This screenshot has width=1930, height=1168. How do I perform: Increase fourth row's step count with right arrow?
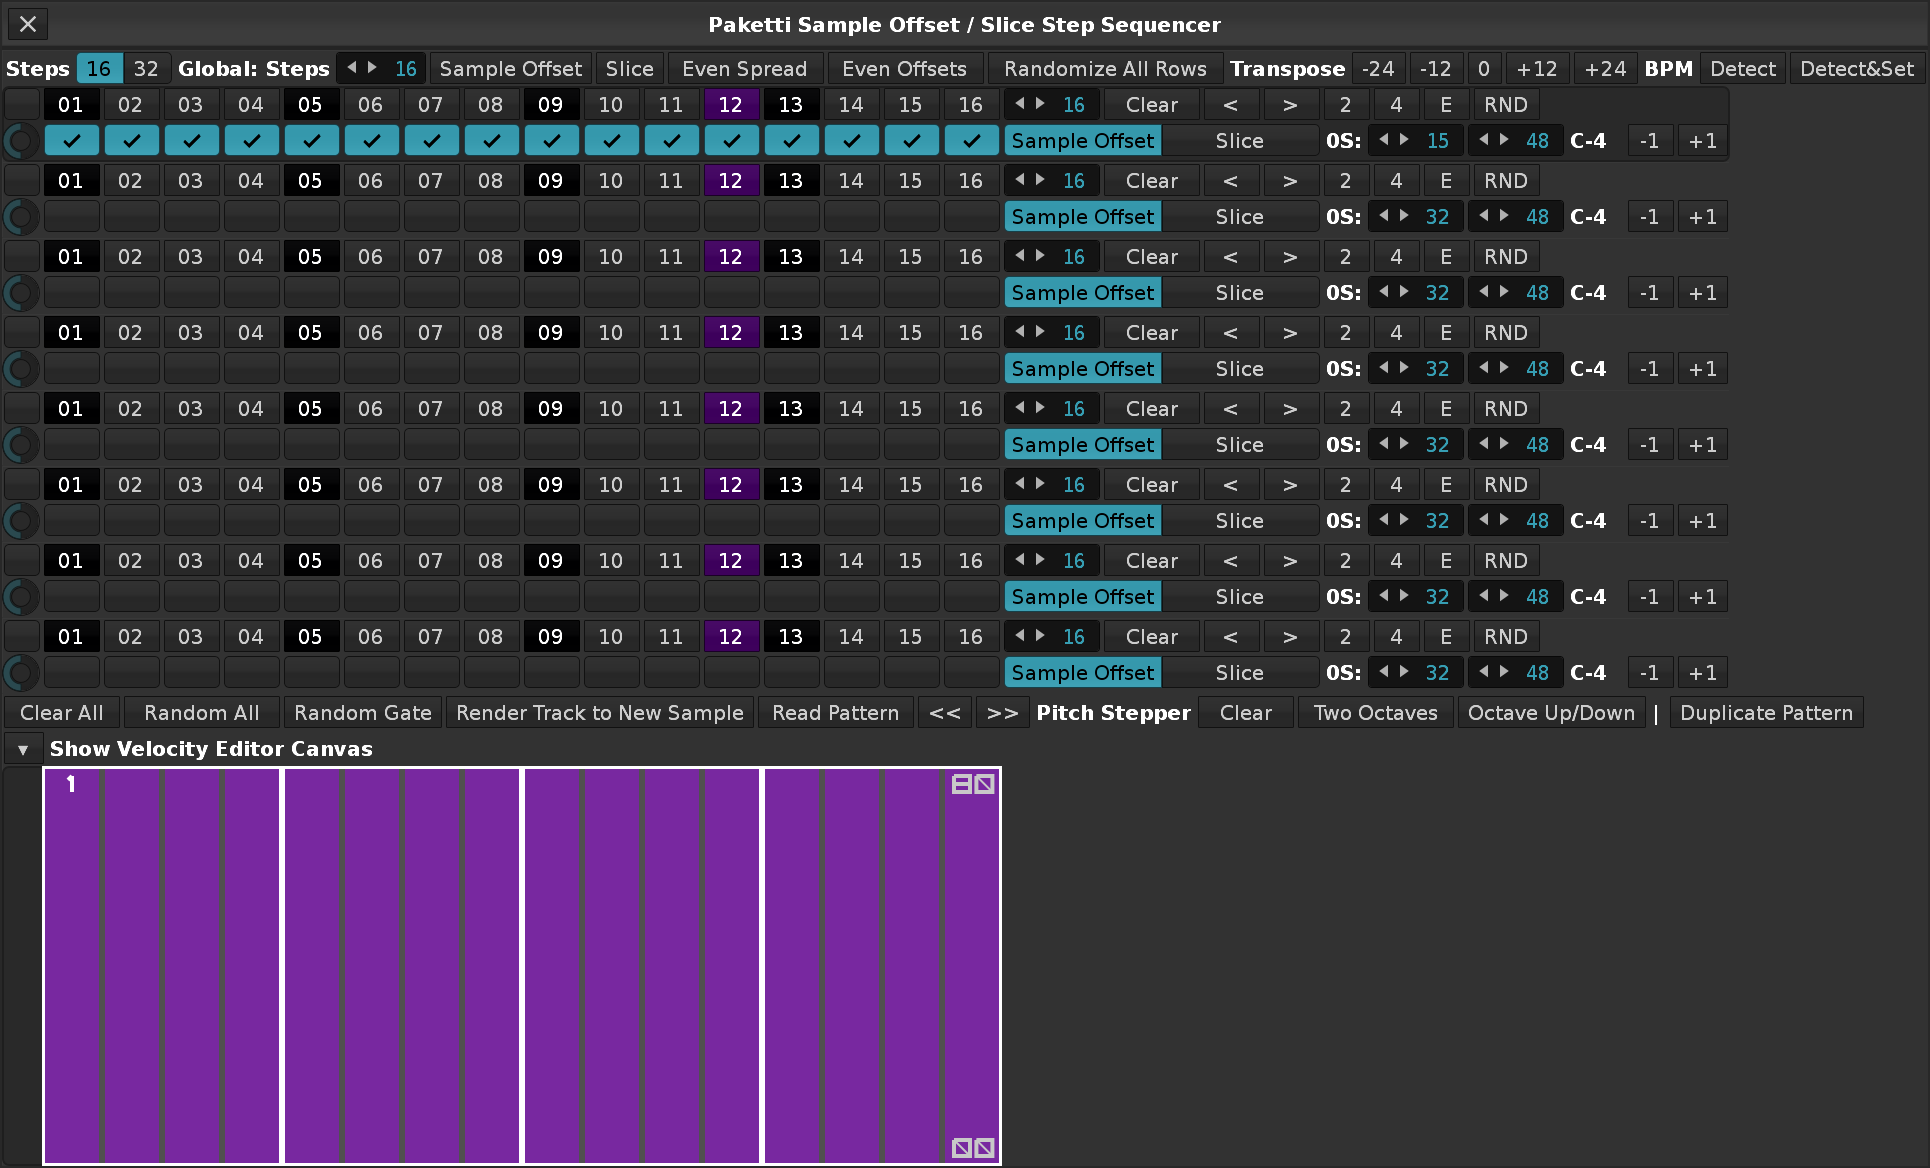(1040, 332)
